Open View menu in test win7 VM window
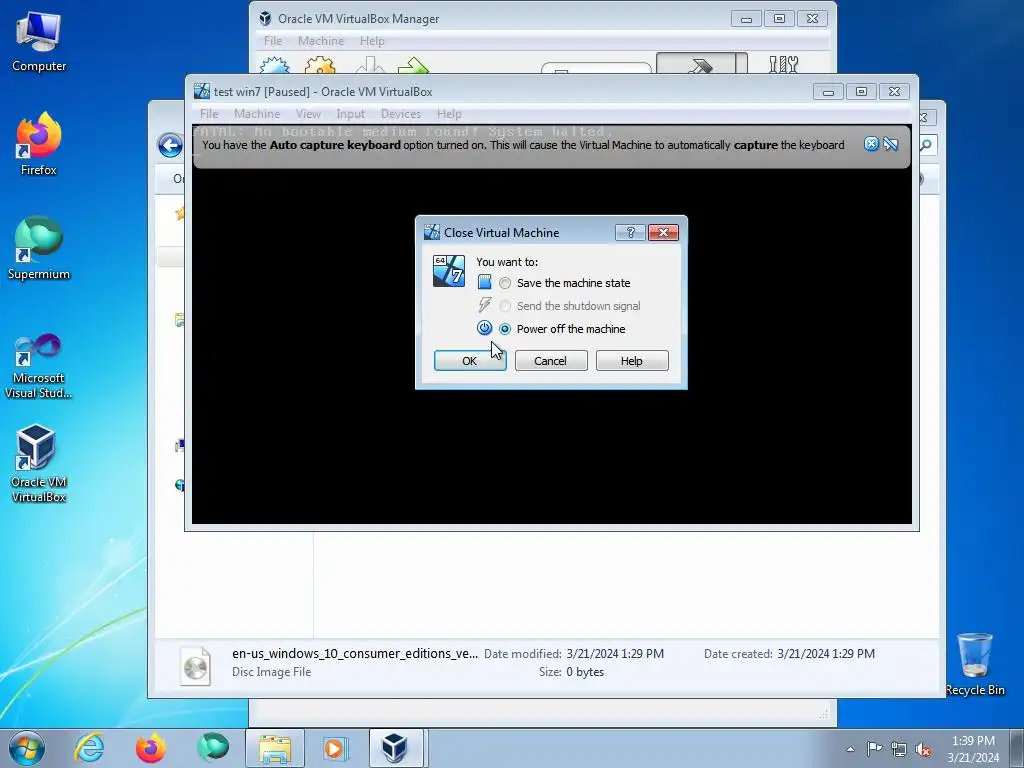The width and height of the screenshot is (1024, 768). click(x=308, y=114)
